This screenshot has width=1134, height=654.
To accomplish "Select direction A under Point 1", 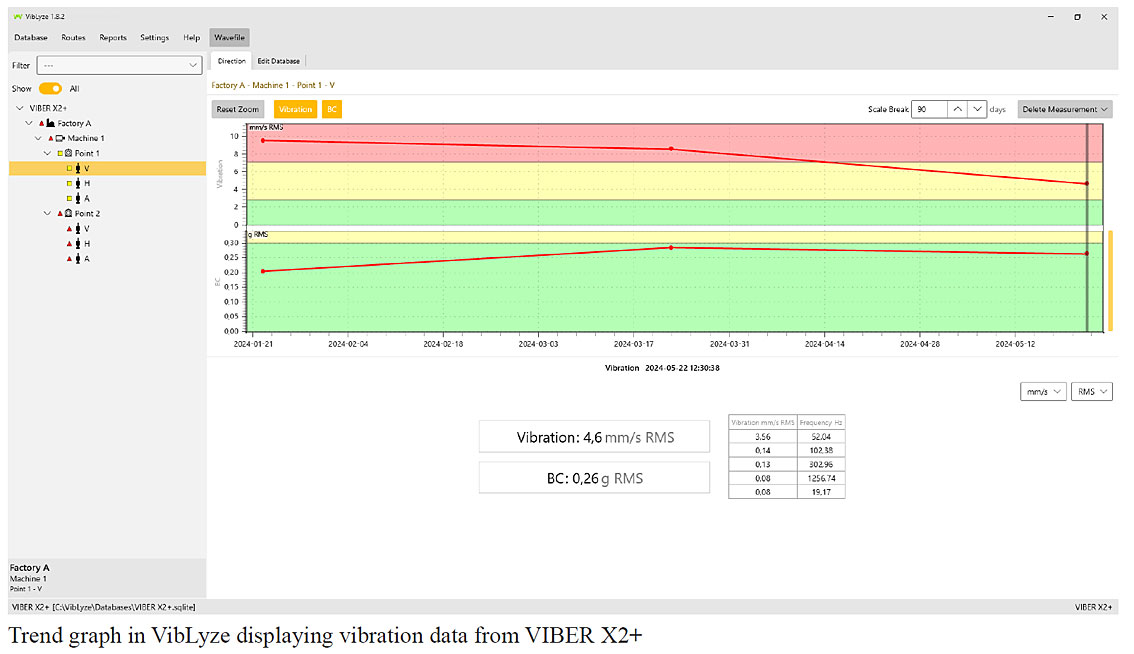I will pos(87,198).
